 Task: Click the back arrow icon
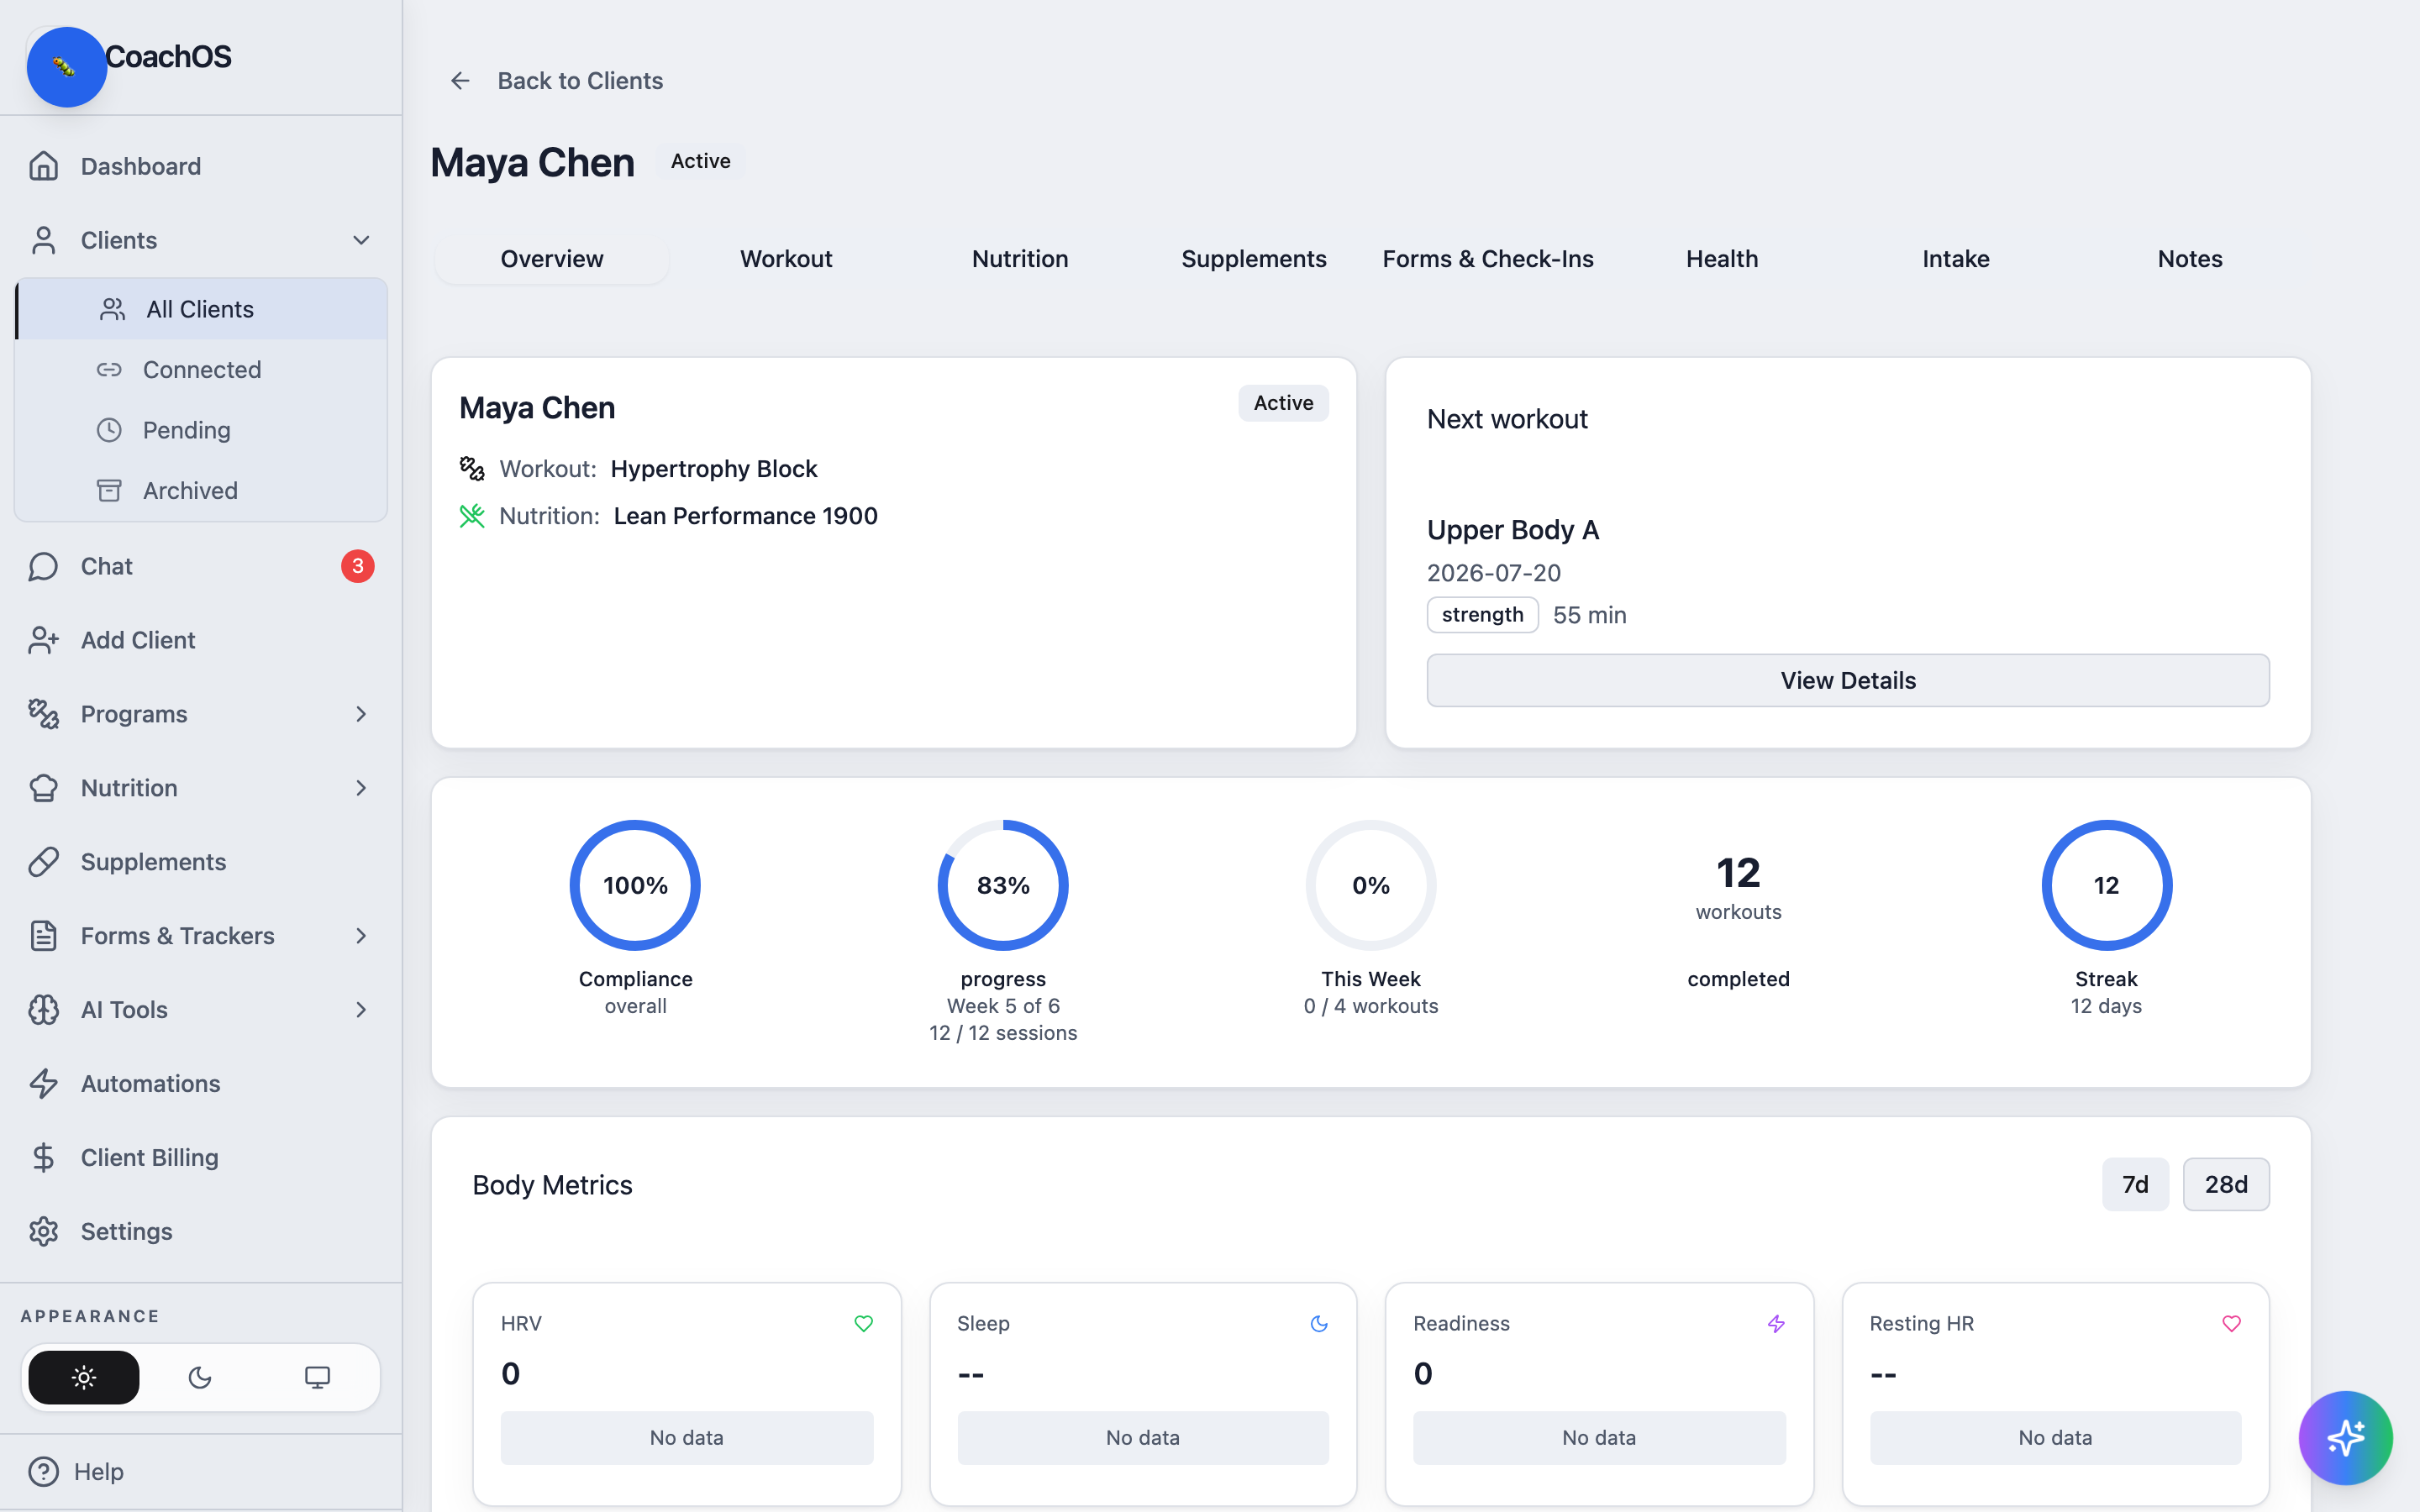[x=460, y=81]
